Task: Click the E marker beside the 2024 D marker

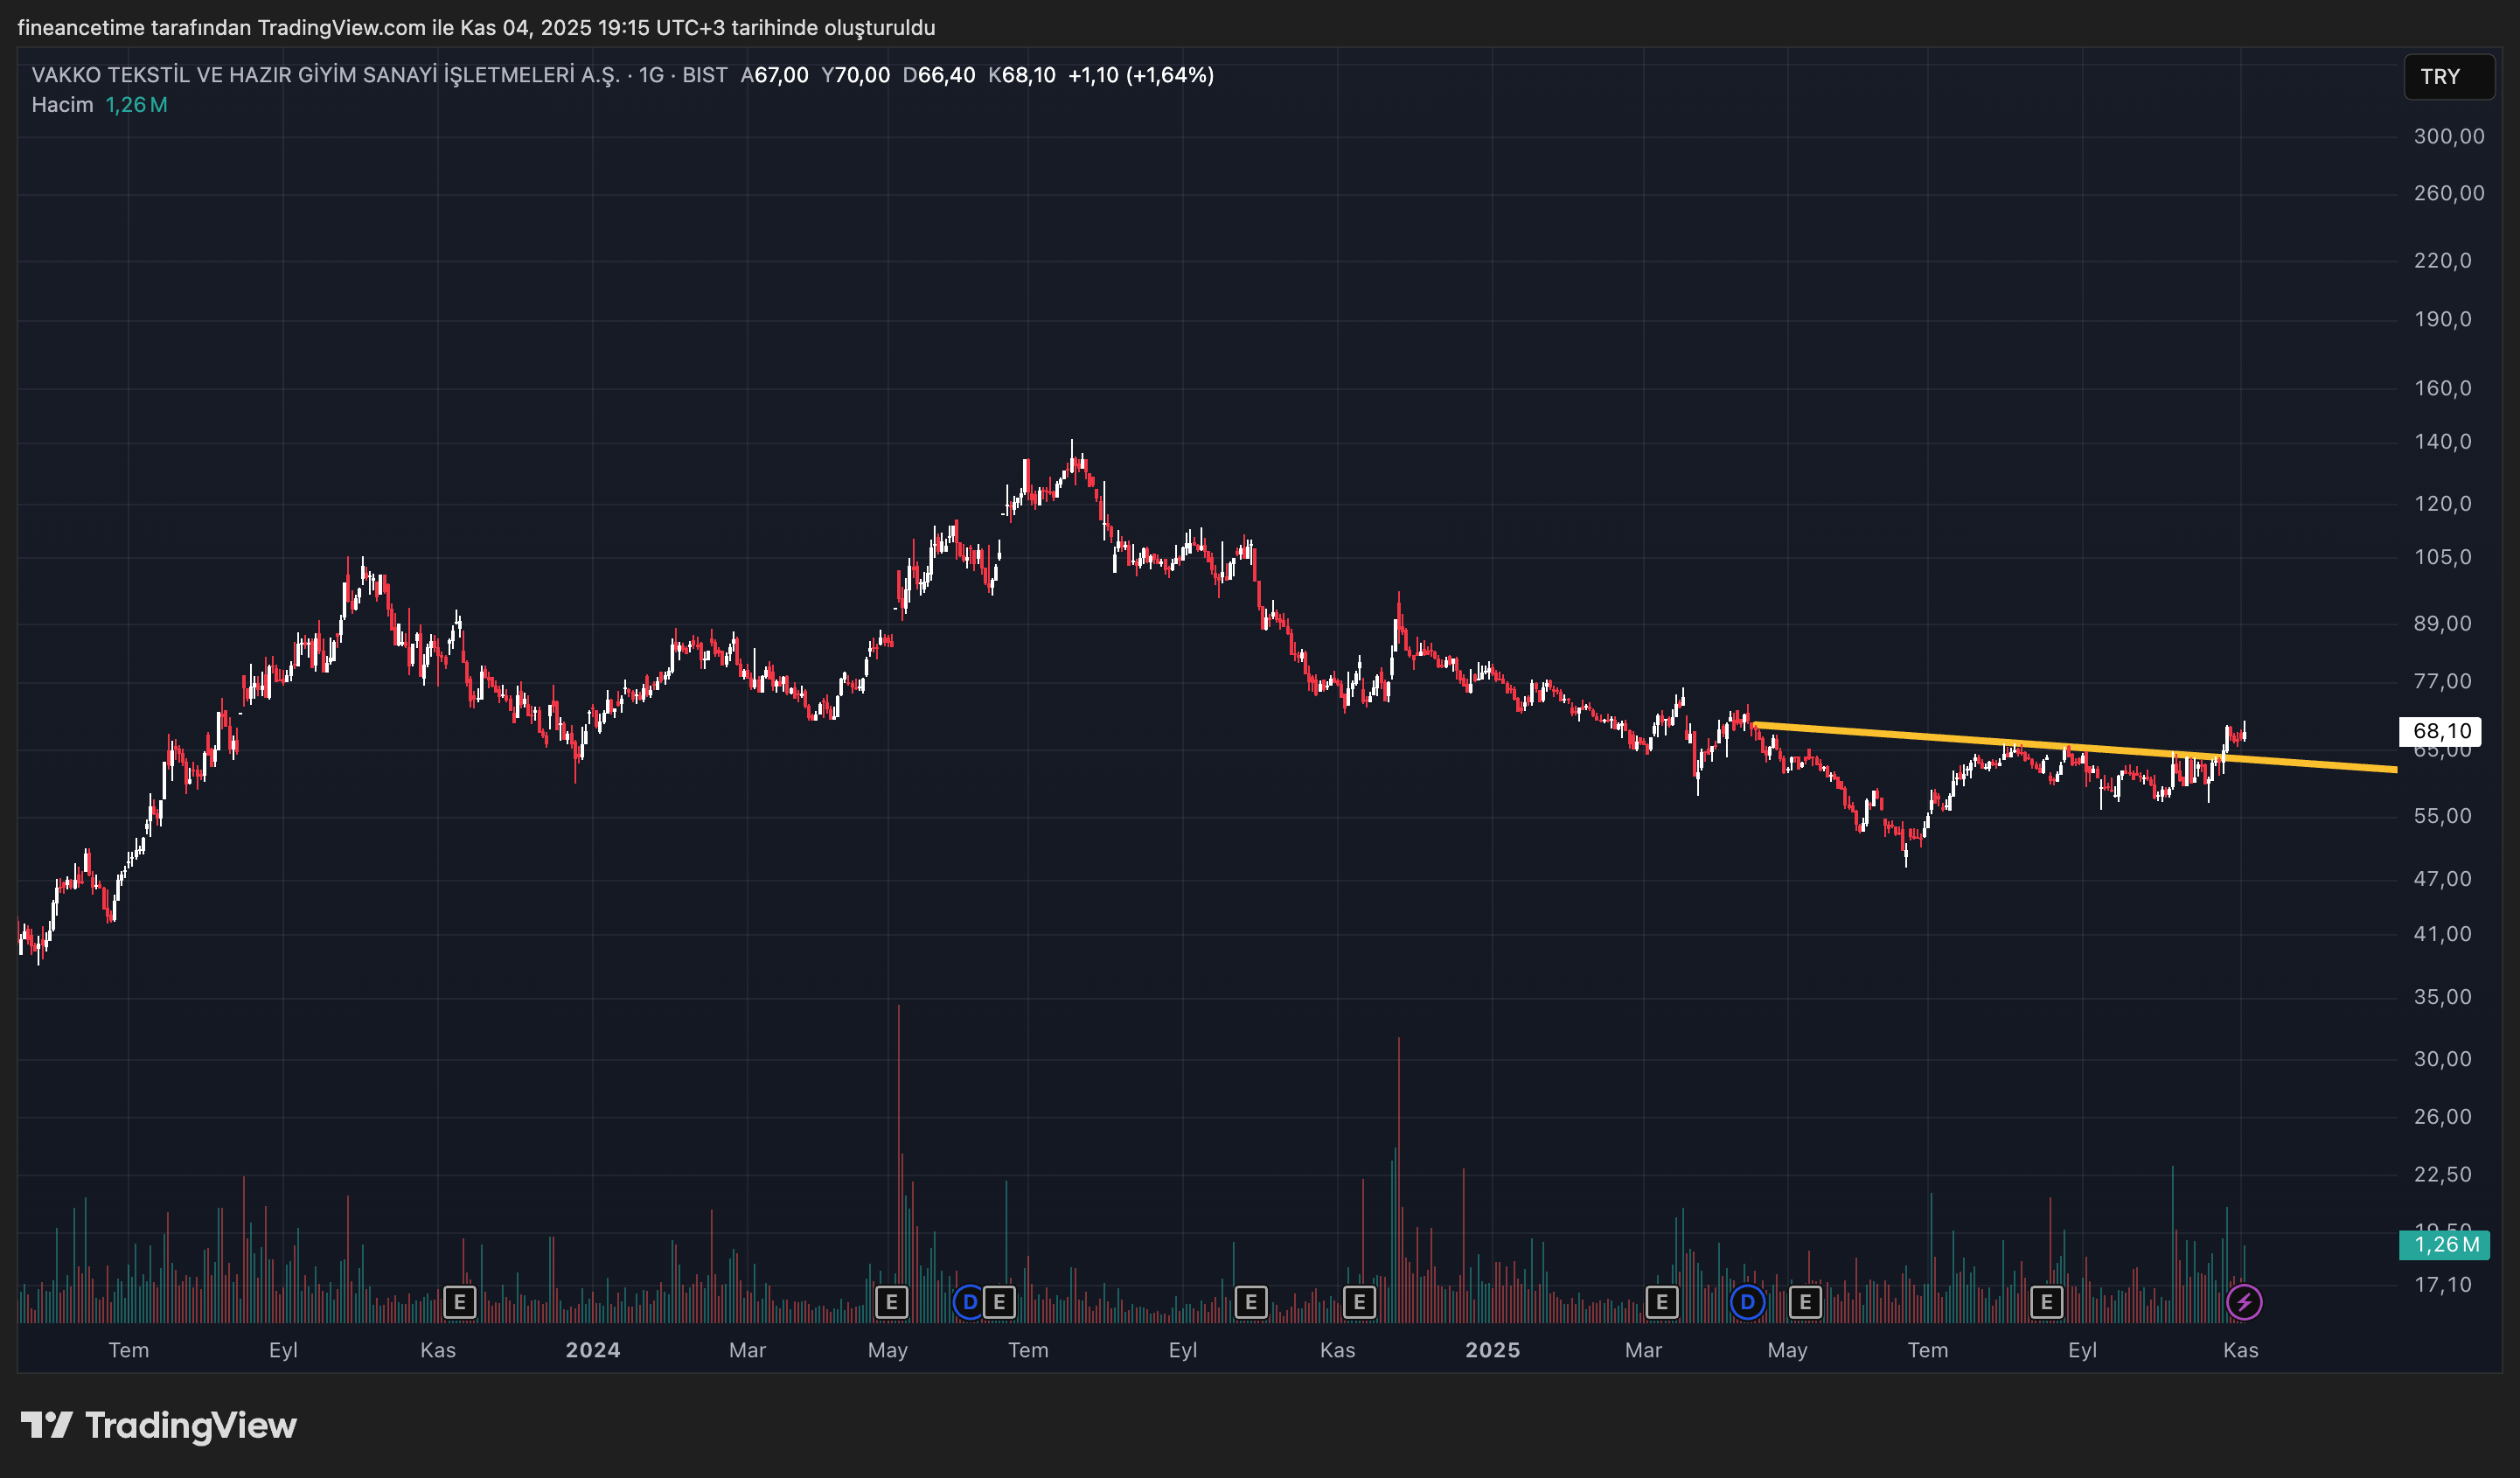Action: (x=999, y=1302)
